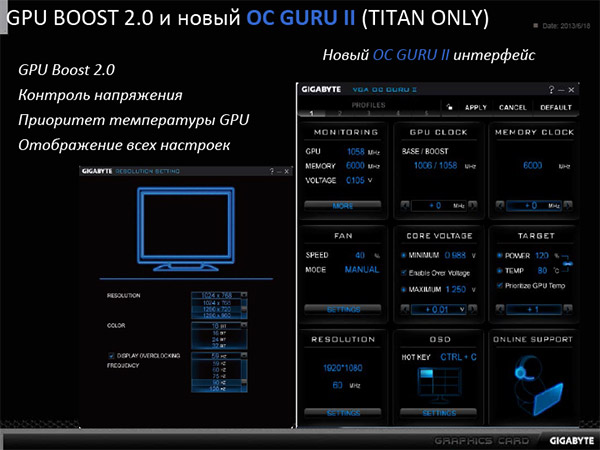Click the MANUAL fan mode value
The height and width of the screenshot is (450, 600).
click(x=362, y=269)
